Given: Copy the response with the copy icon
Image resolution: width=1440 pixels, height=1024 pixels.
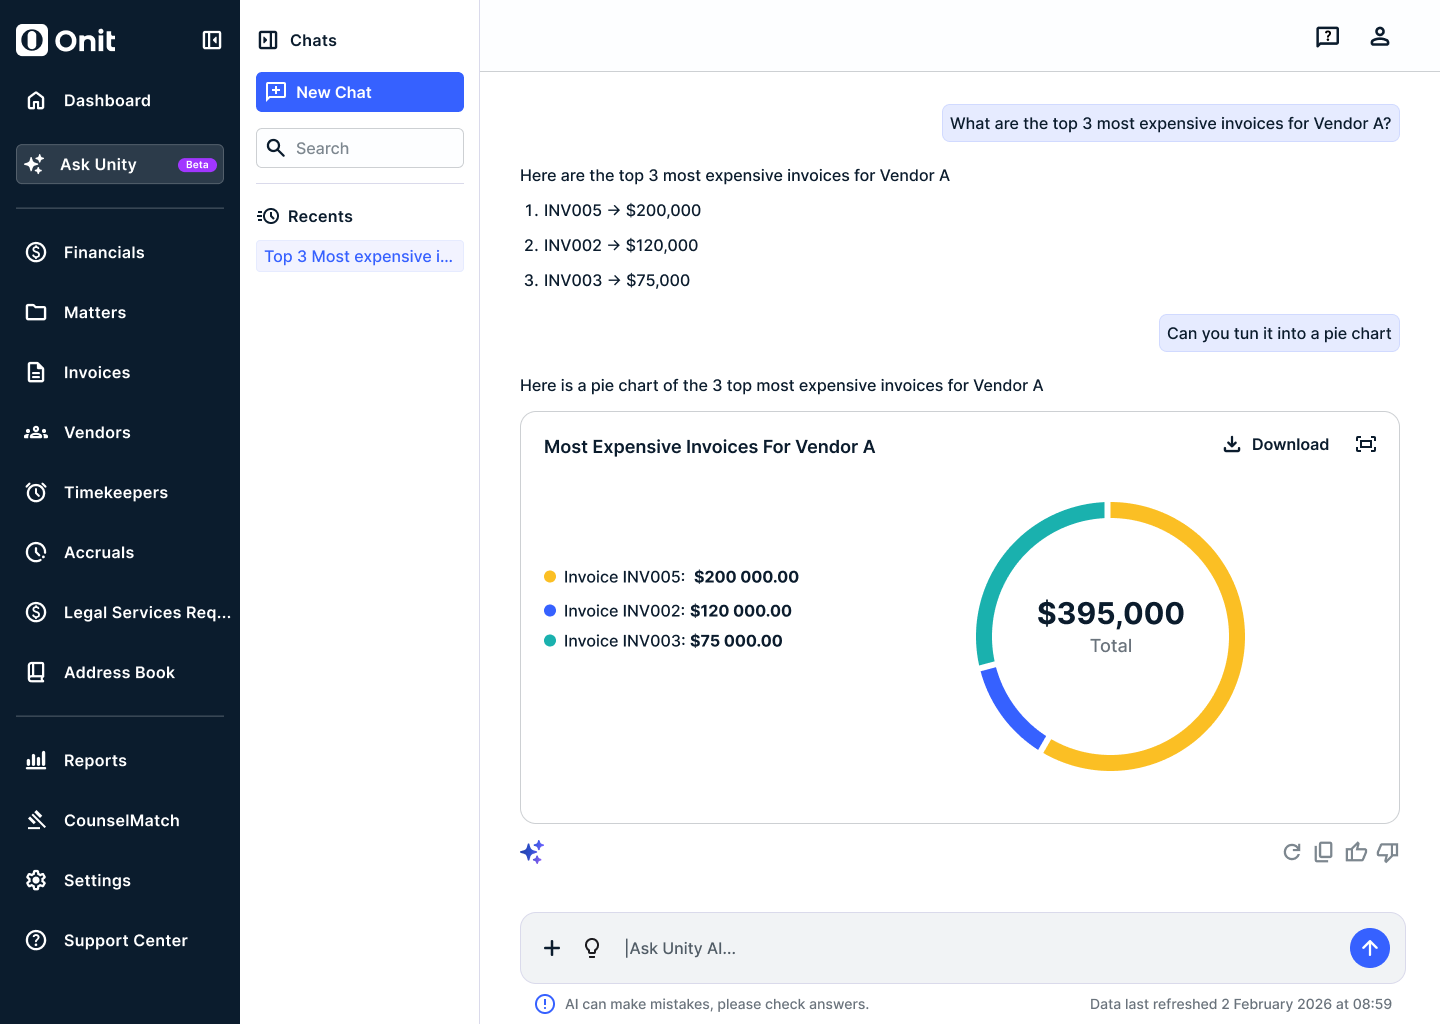Looking at the screenshot, I should click(x=1323, y=852).
